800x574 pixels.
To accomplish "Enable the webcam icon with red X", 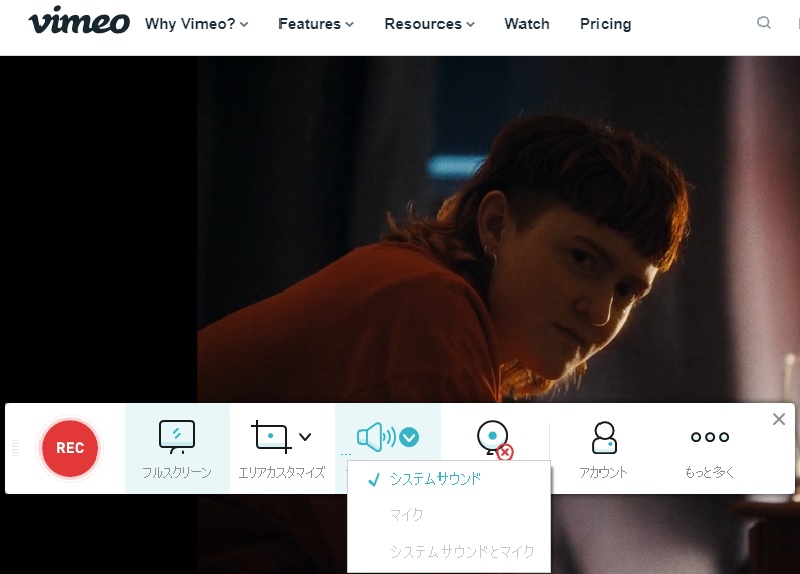I will [x=494, y=439].
